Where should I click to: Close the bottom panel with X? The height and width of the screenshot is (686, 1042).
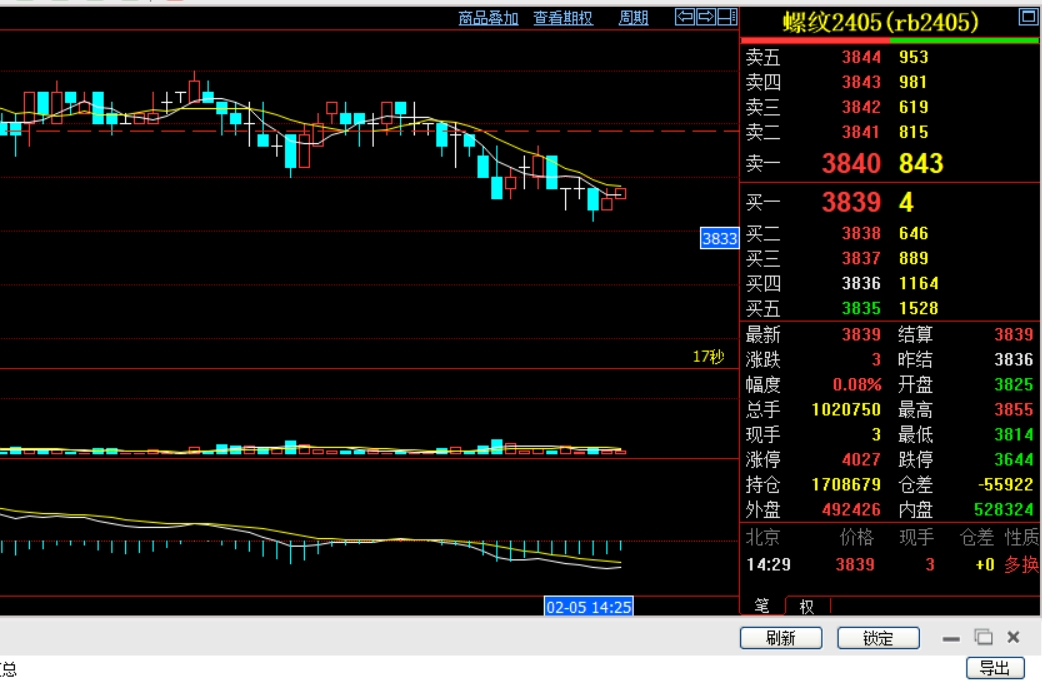1013,637
